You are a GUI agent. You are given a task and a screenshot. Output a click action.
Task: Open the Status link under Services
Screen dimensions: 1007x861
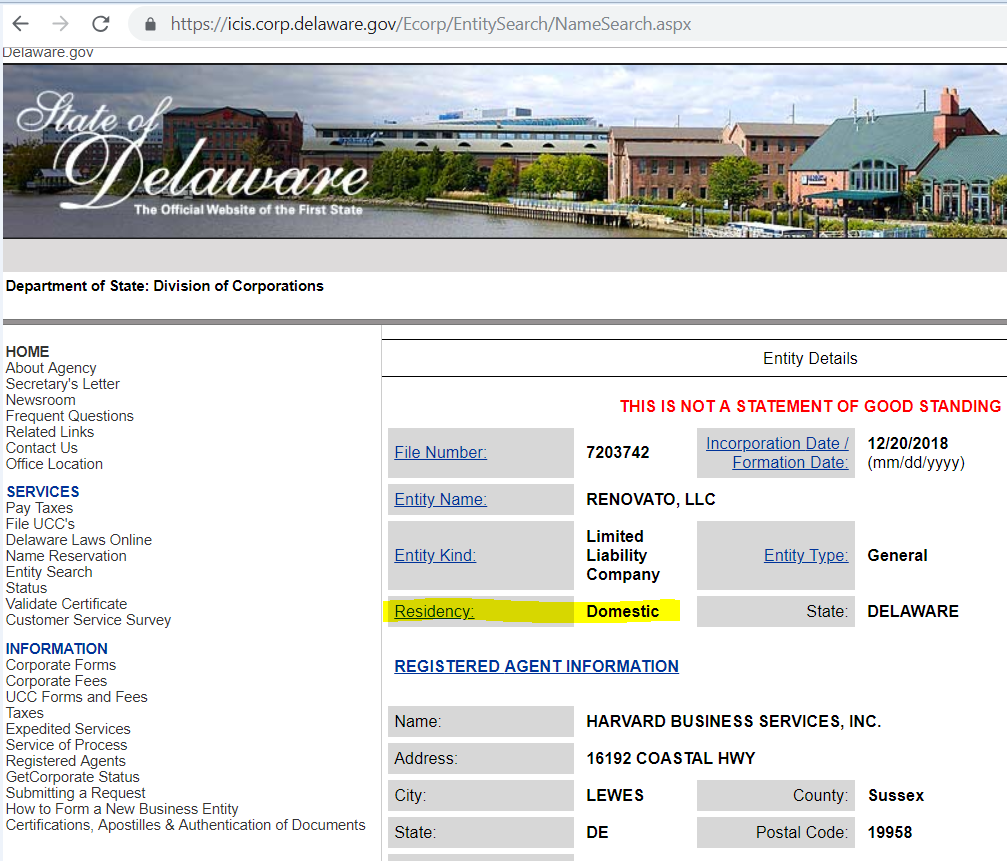(26, 588)
